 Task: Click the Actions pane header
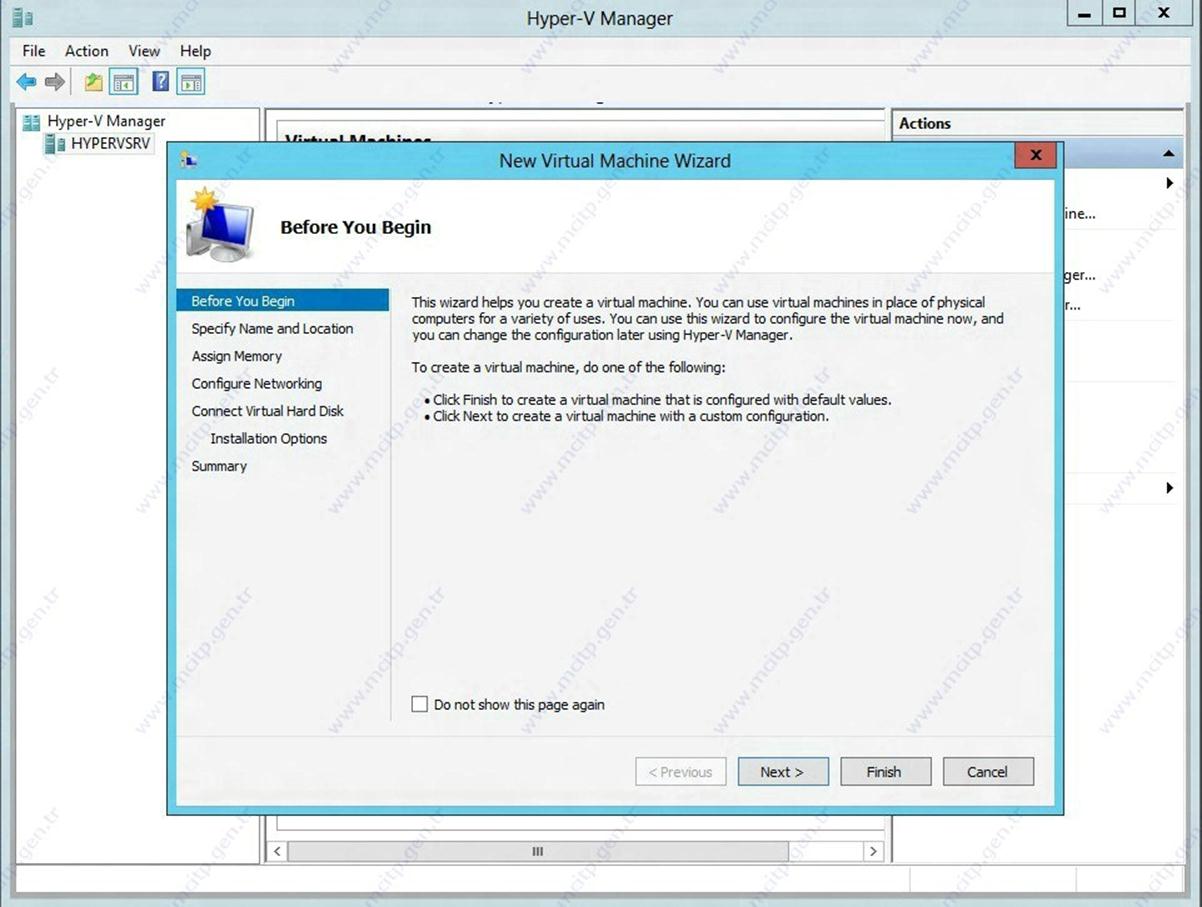[1038, 123]
